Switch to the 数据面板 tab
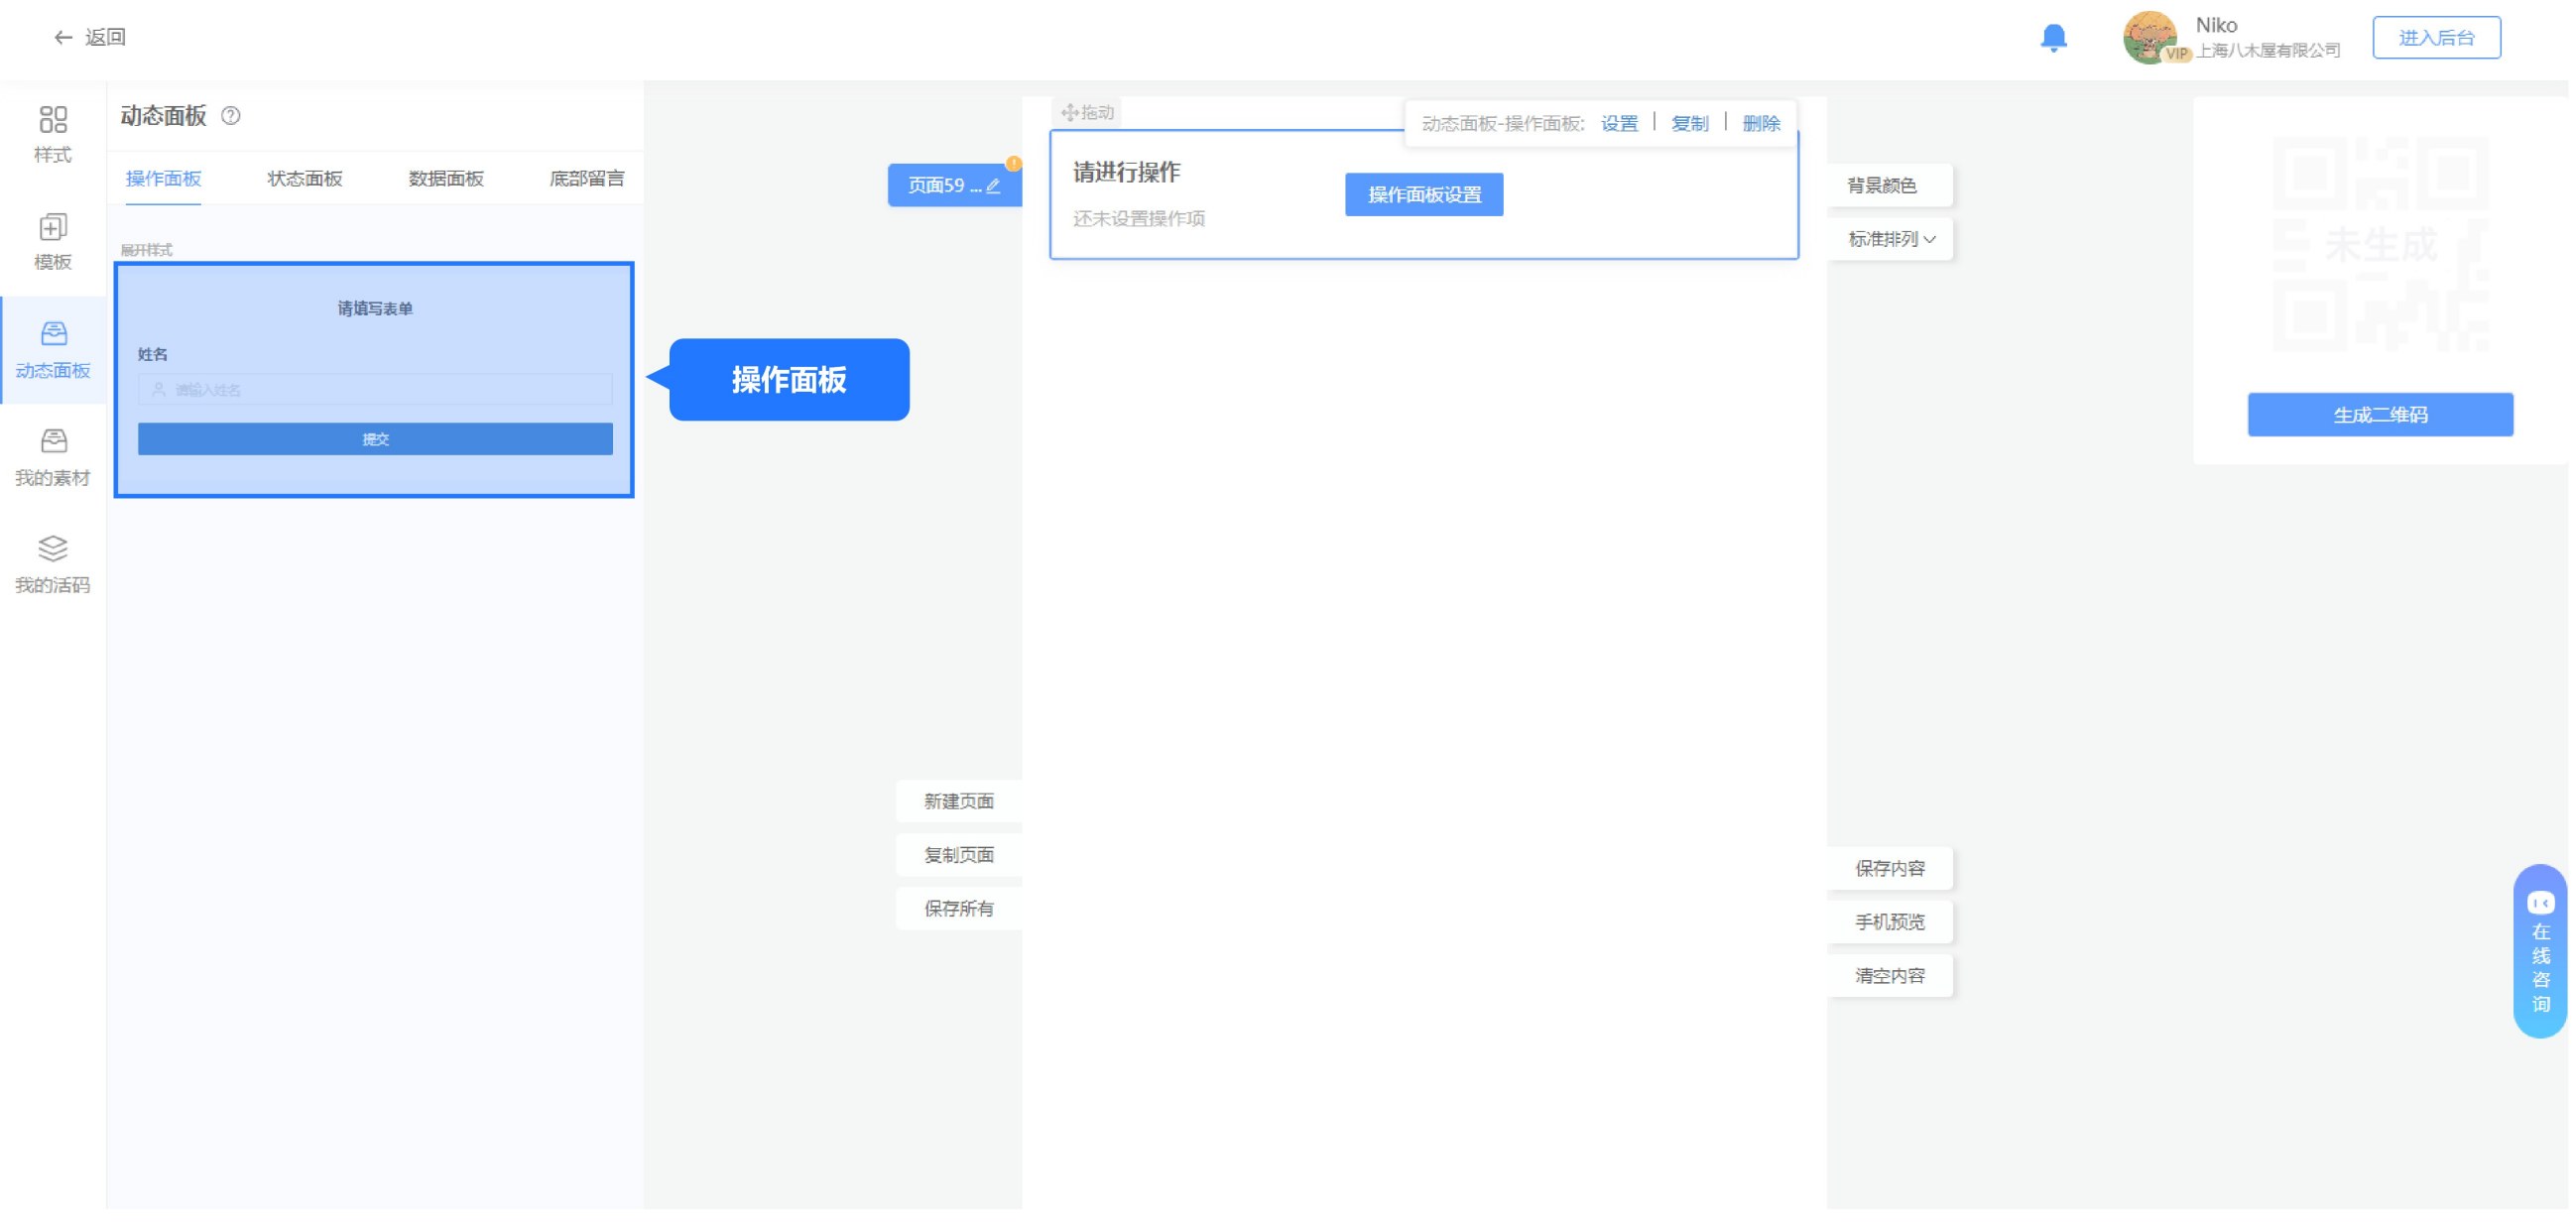 pyautogui.click(x=446, y=179)
